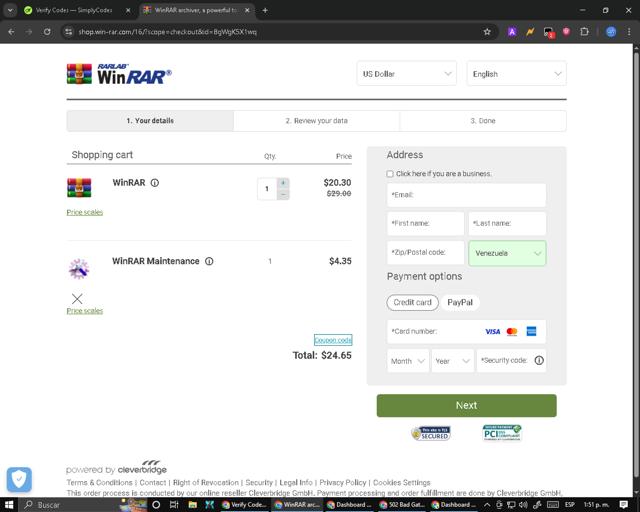
Task: Remove WinRAR Maintenance with the X icon
Action: click(77, 298)
